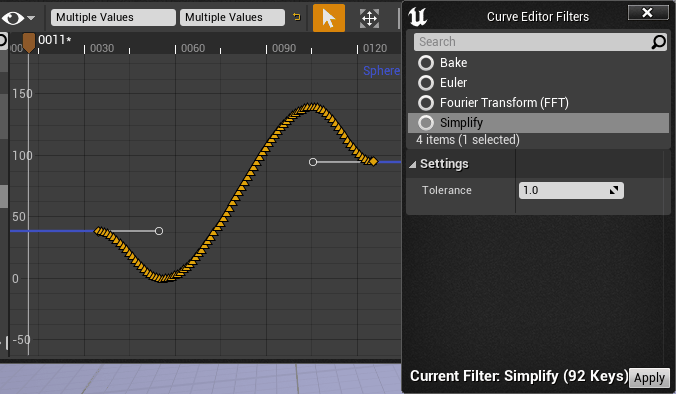Collapse the Settings section
The height and width of the screenshot is (394, 676).
[413, 164]
